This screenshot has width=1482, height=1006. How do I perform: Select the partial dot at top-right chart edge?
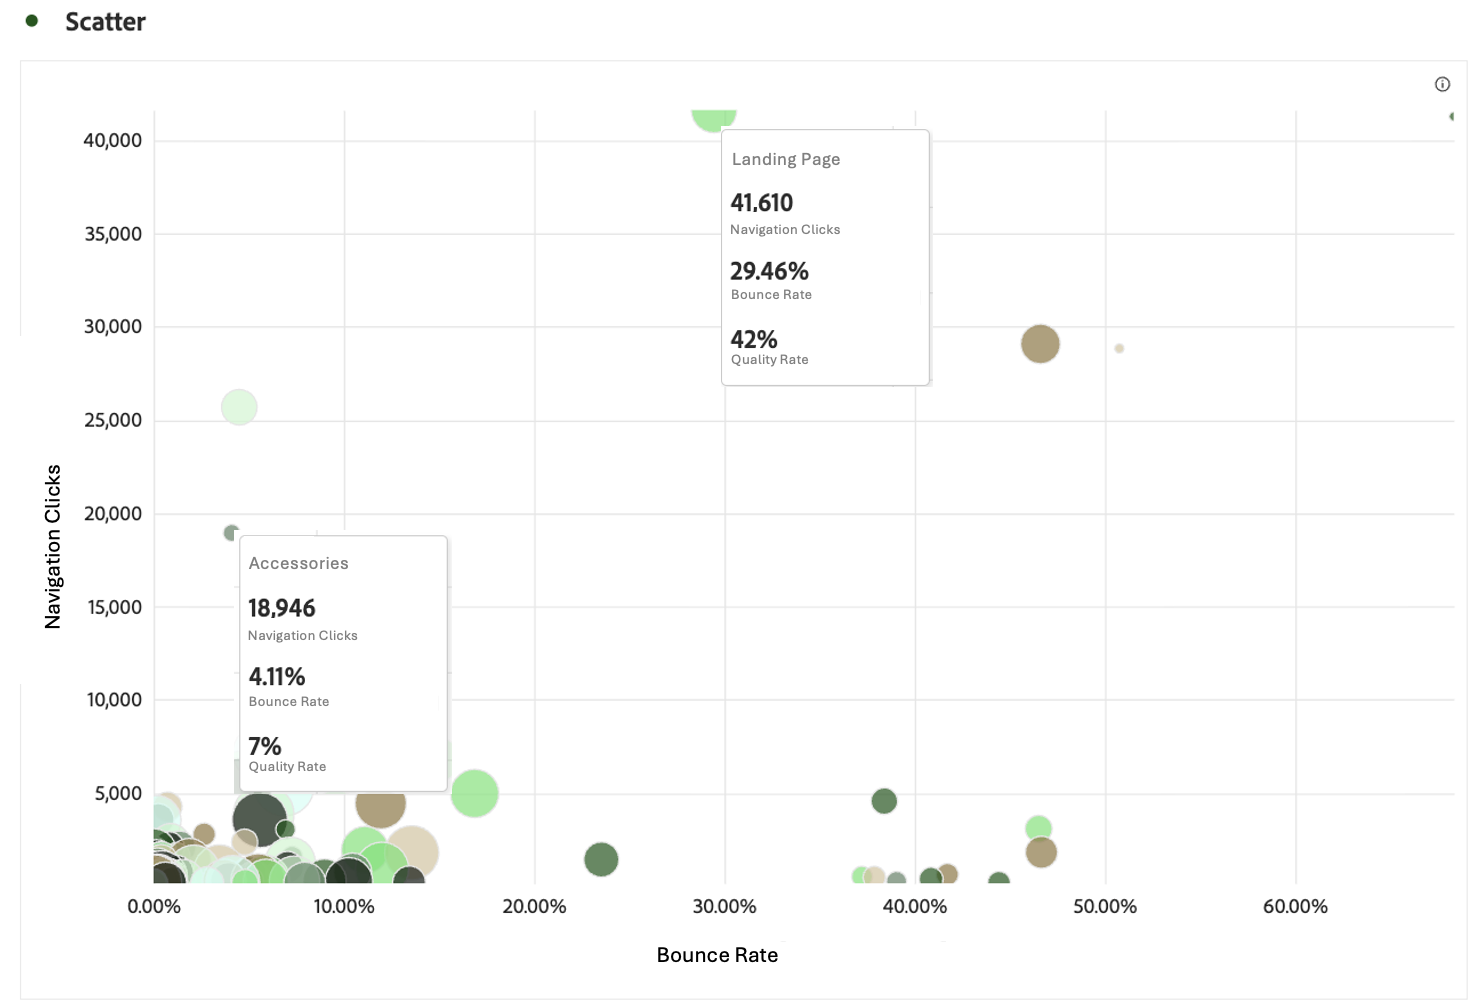1452,116
